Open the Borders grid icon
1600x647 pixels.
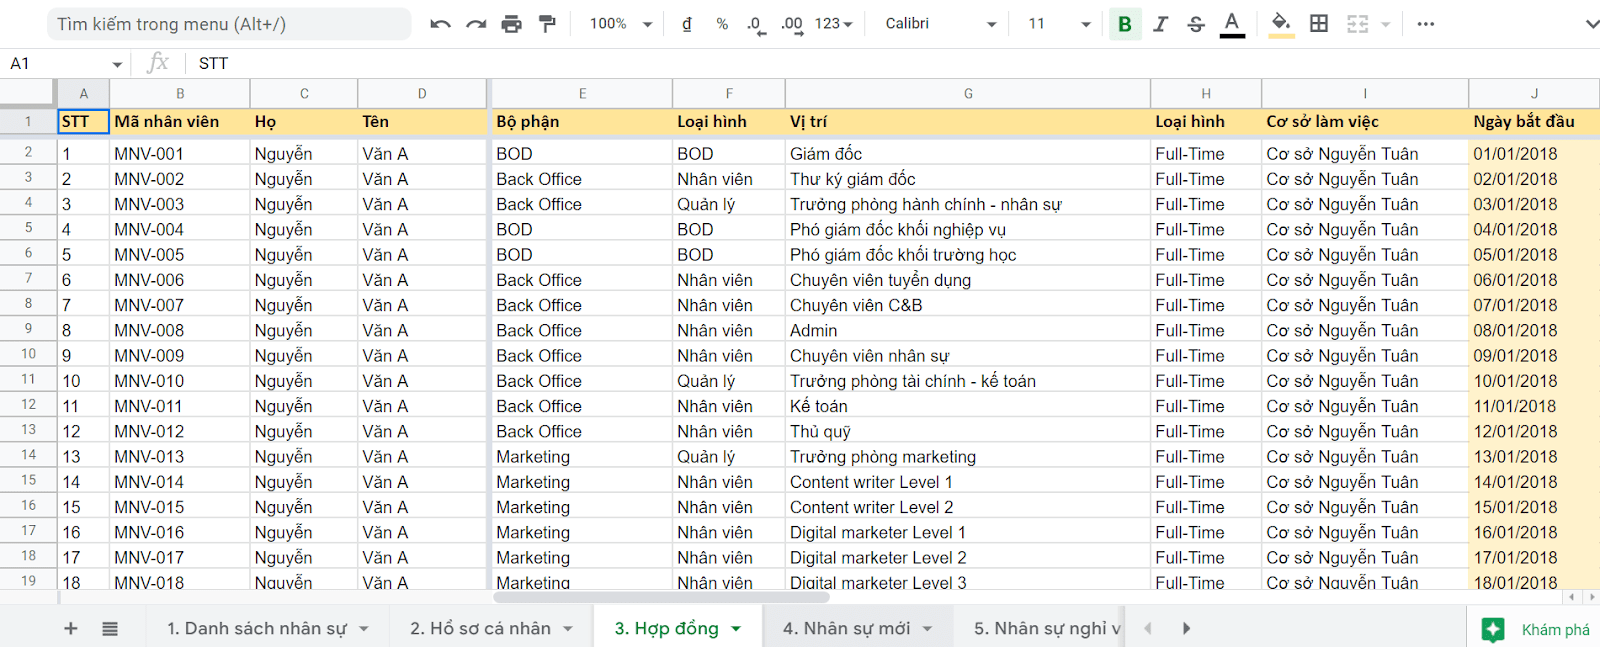(1319, 23)
